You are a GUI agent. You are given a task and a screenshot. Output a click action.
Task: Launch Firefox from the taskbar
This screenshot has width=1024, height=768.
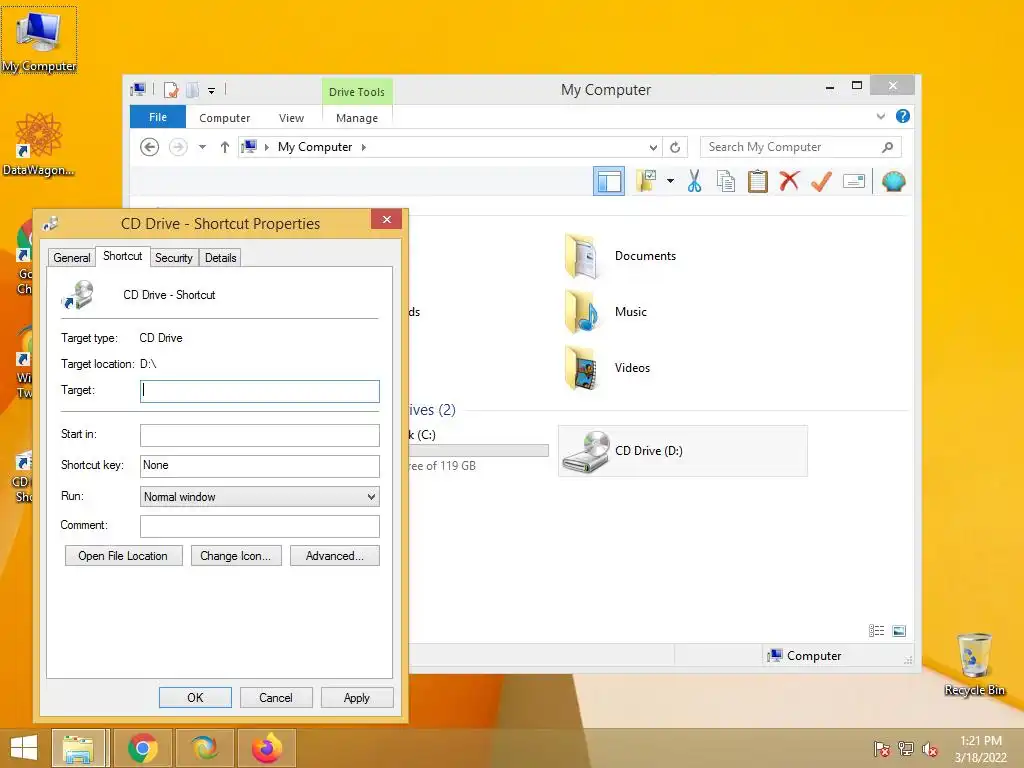pyautogui.click(x=267, y=748)
